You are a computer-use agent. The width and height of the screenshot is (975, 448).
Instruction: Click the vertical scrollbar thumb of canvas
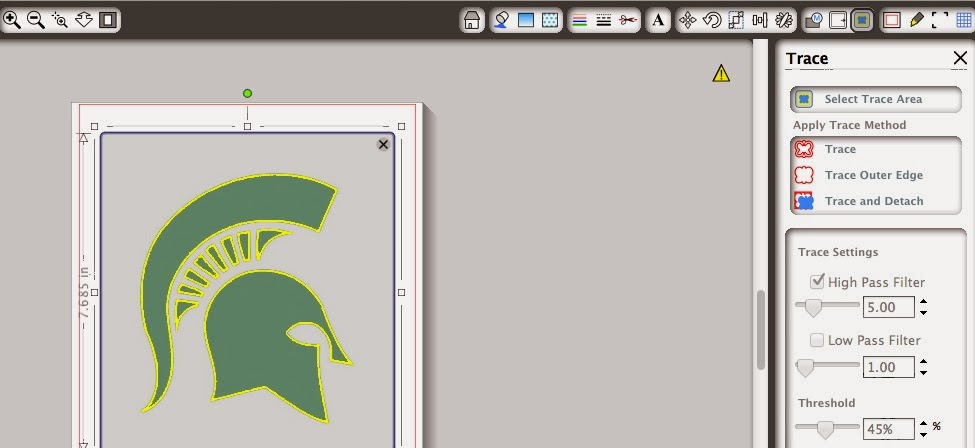pyautogui.click(x=760, y=330)
